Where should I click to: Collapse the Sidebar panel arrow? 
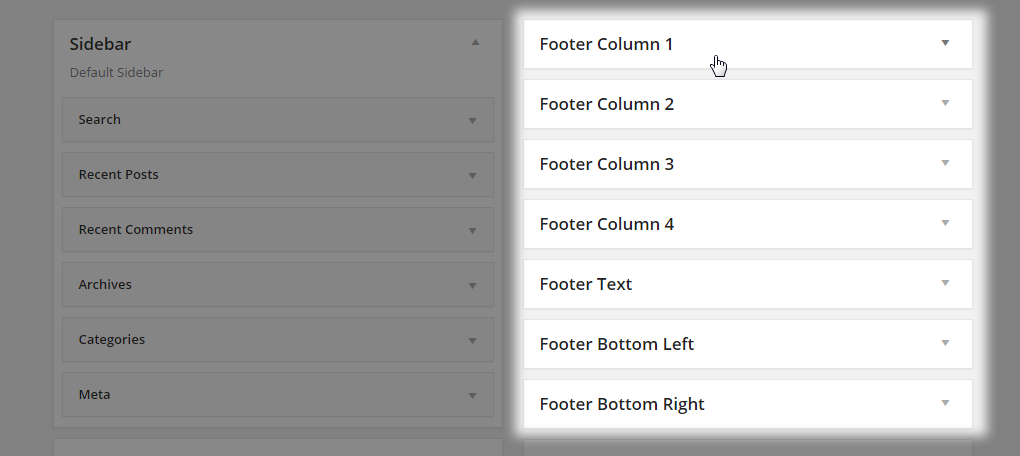click(x=476, y=42)
